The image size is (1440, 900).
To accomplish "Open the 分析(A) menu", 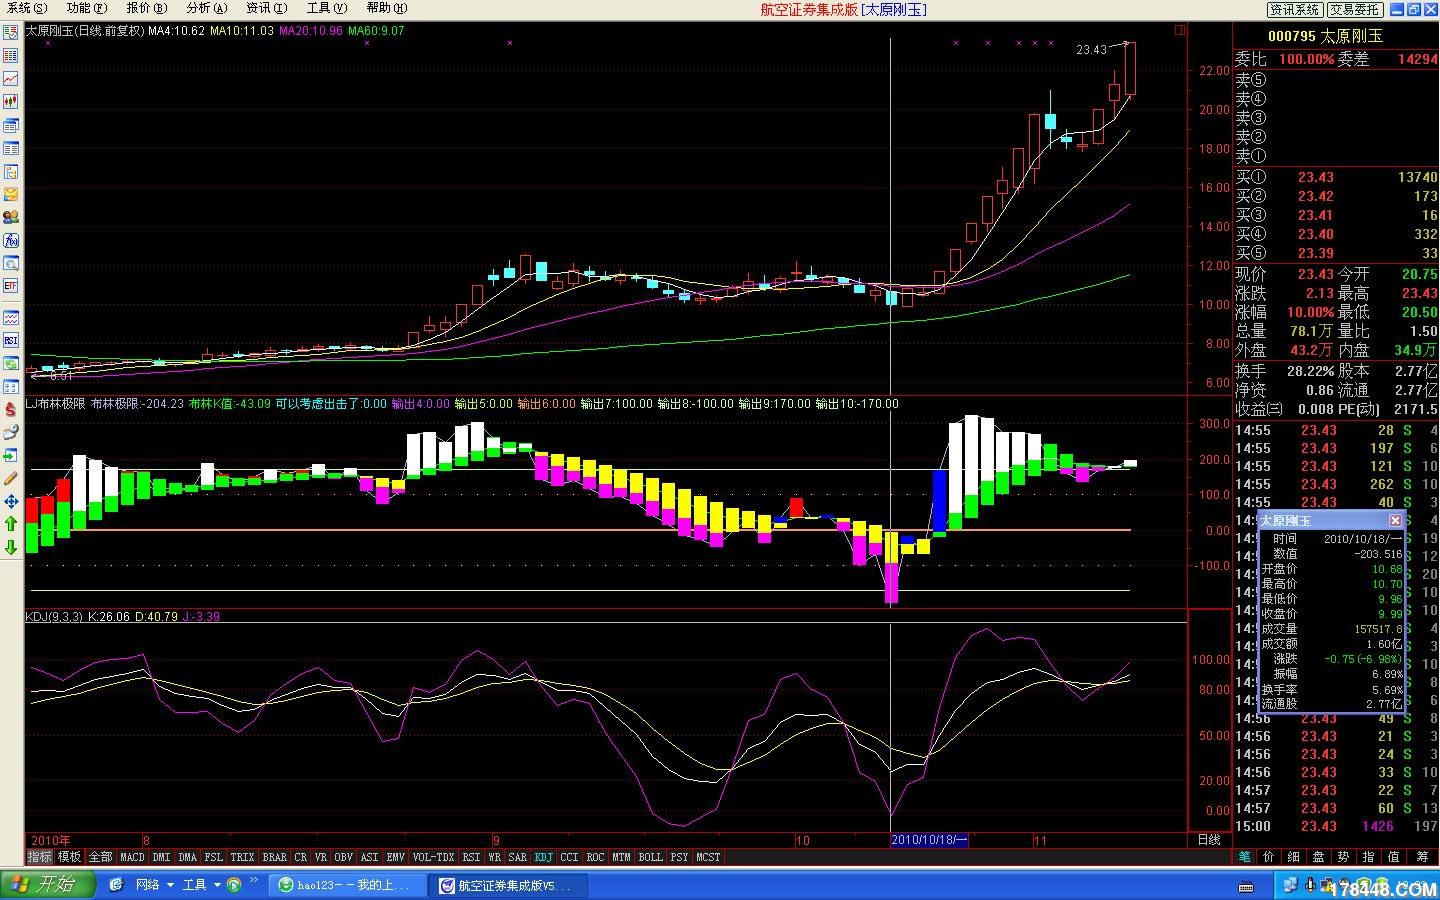I will point(206,8).
